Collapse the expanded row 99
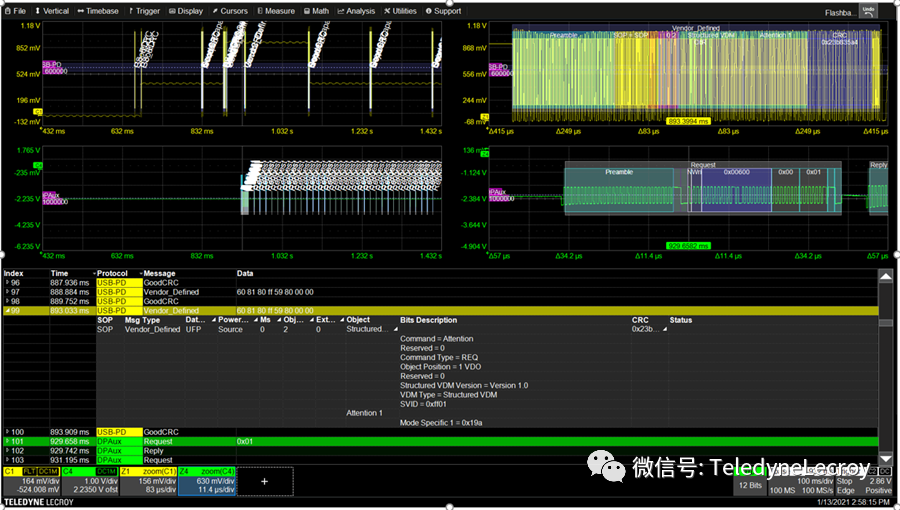Screen dimensions: 900x510 tap(6, 311)
